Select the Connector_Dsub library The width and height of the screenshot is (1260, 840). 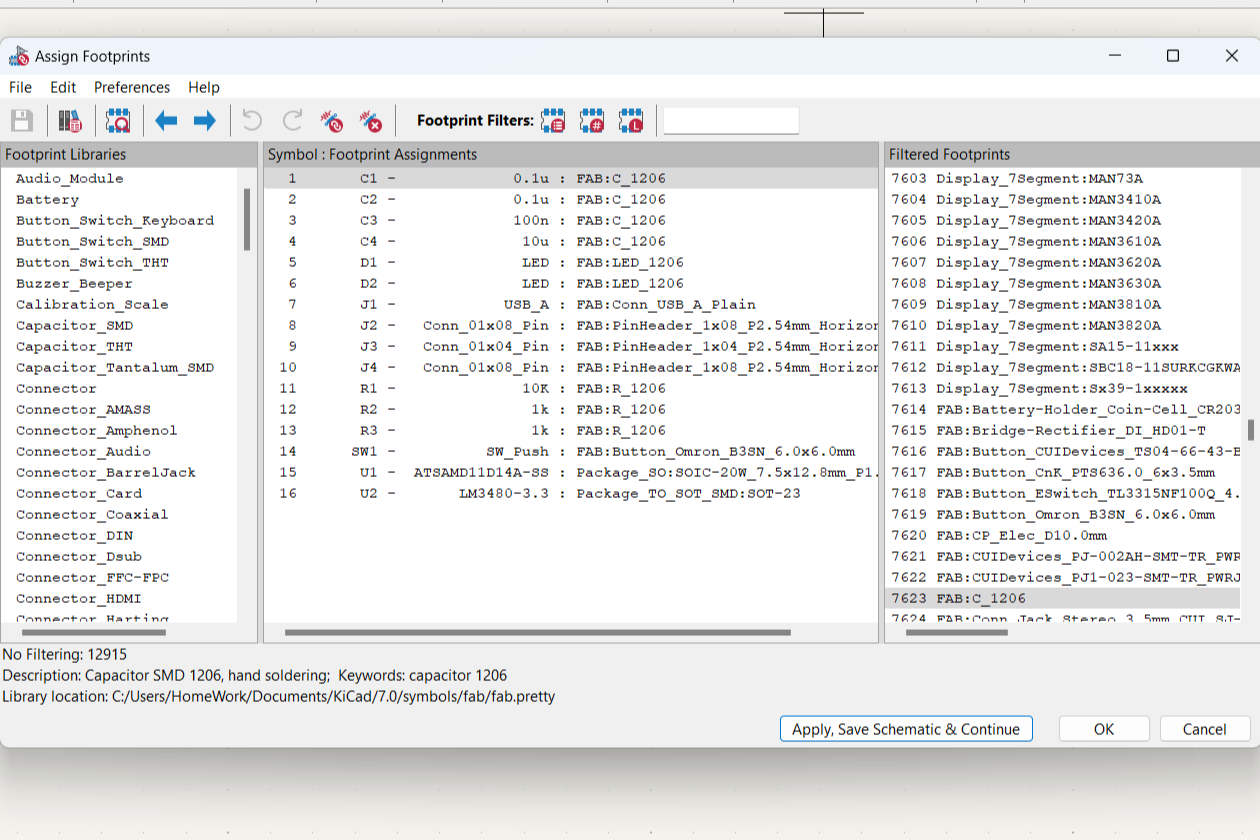click(78, 556)
